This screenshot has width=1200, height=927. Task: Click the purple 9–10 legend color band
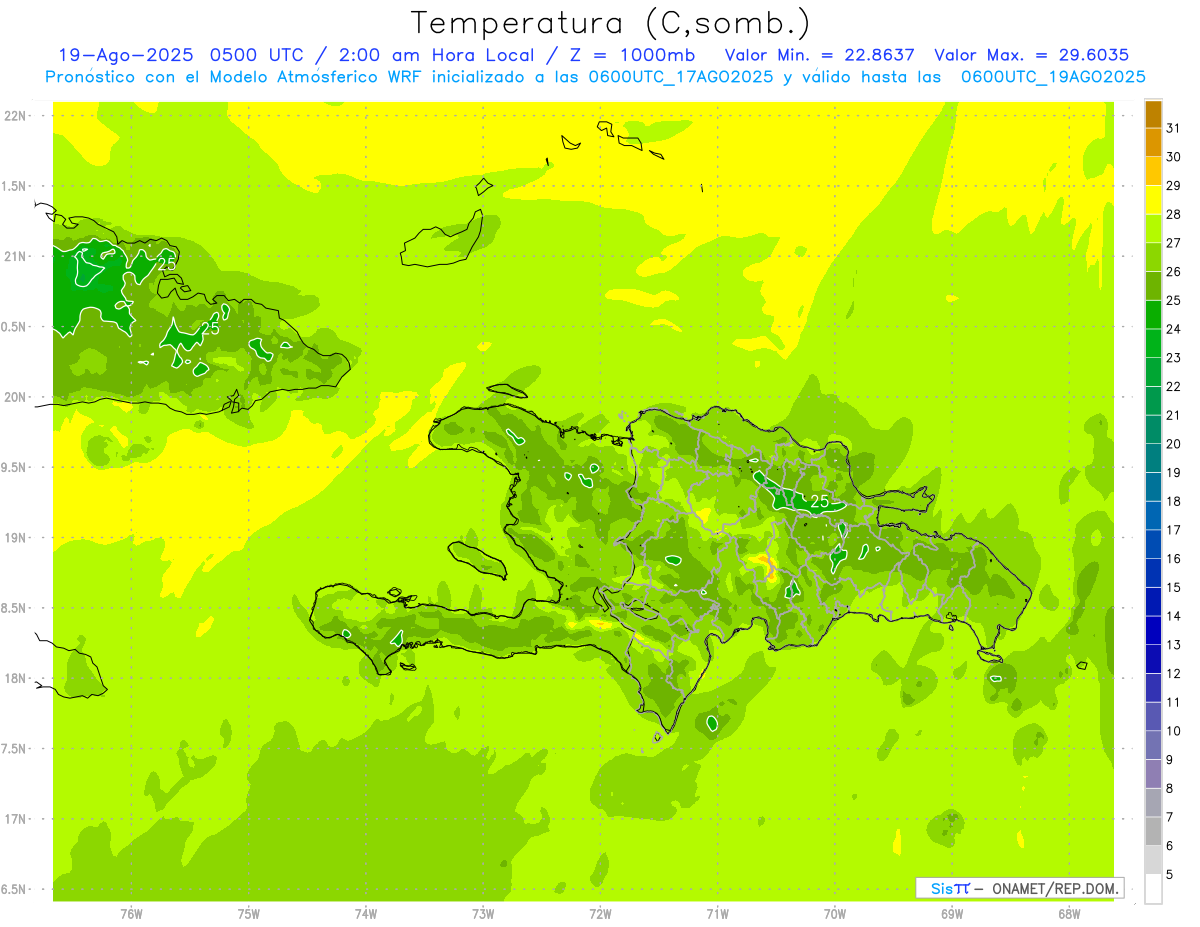[1153, 746]
